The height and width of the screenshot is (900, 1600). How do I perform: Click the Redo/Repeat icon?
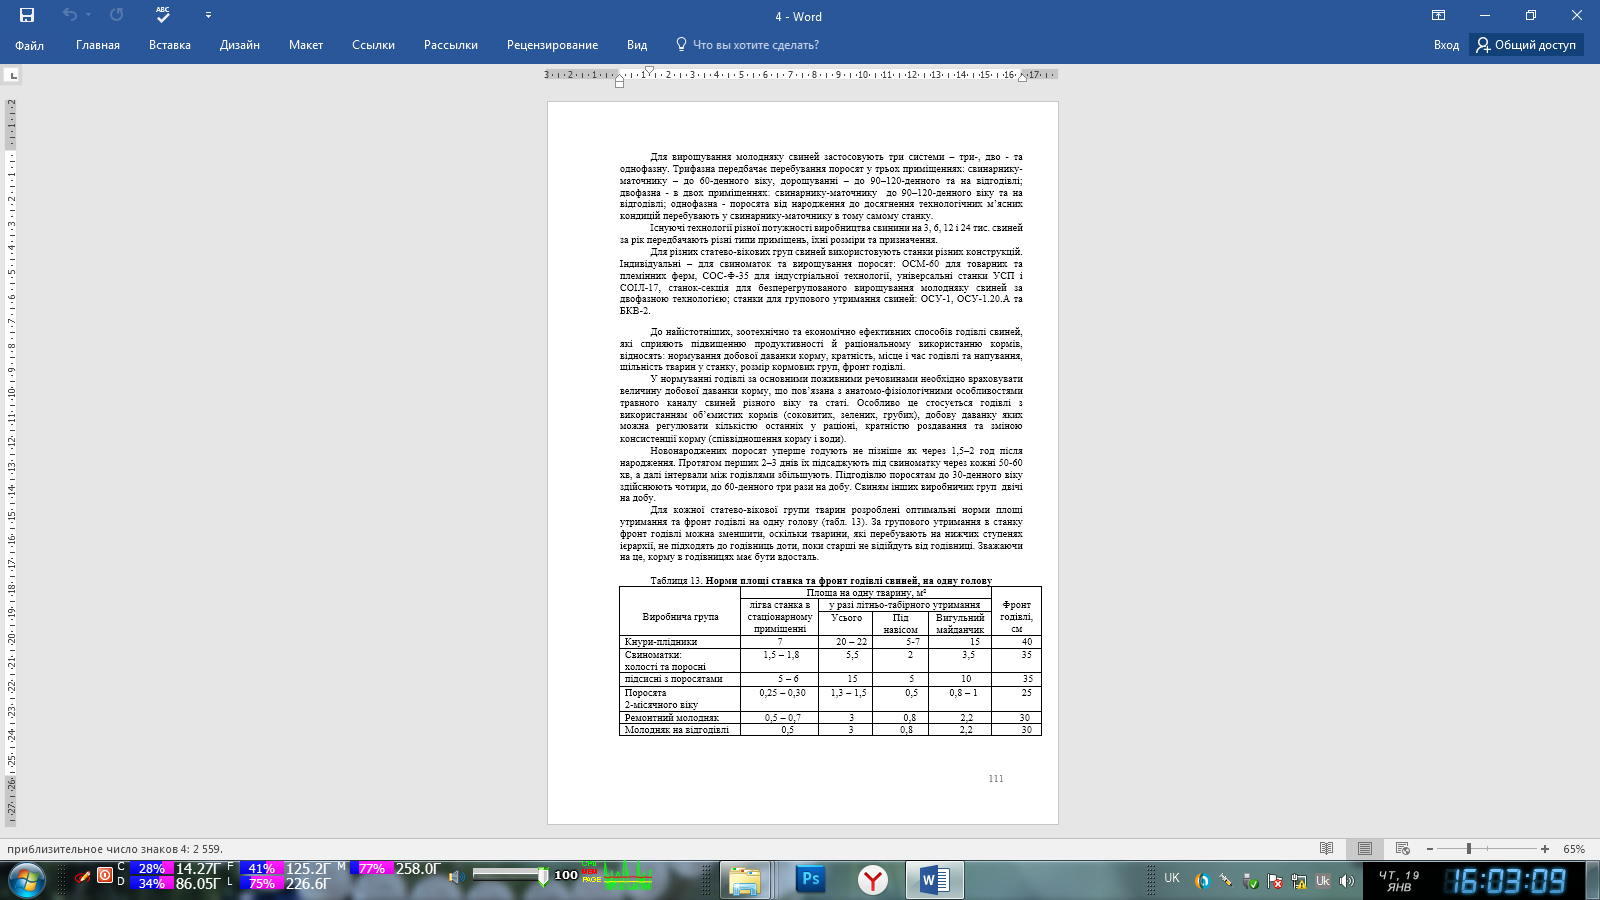[117, 15]
